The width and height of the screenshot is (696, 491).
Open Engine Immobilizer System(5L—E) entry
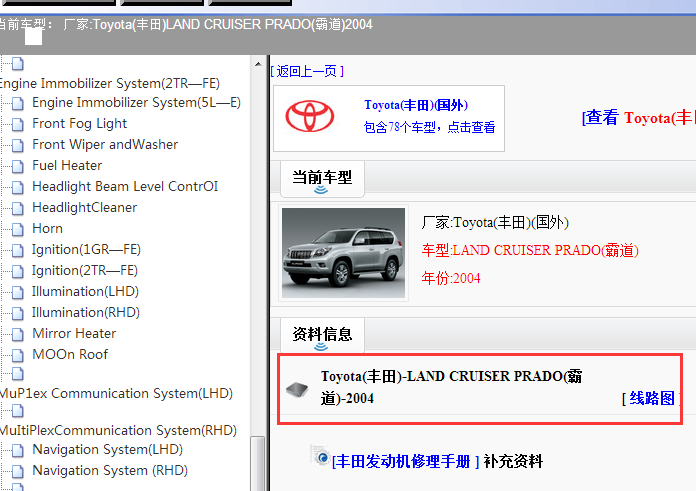pos(136,103)
